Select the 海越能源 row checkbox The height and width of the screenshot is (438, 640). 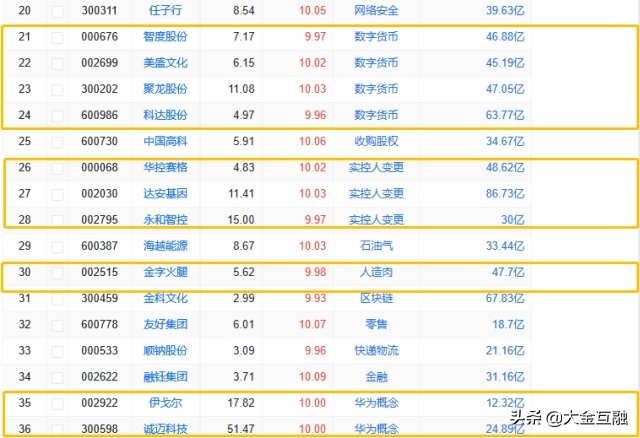(x=57, y=247)
